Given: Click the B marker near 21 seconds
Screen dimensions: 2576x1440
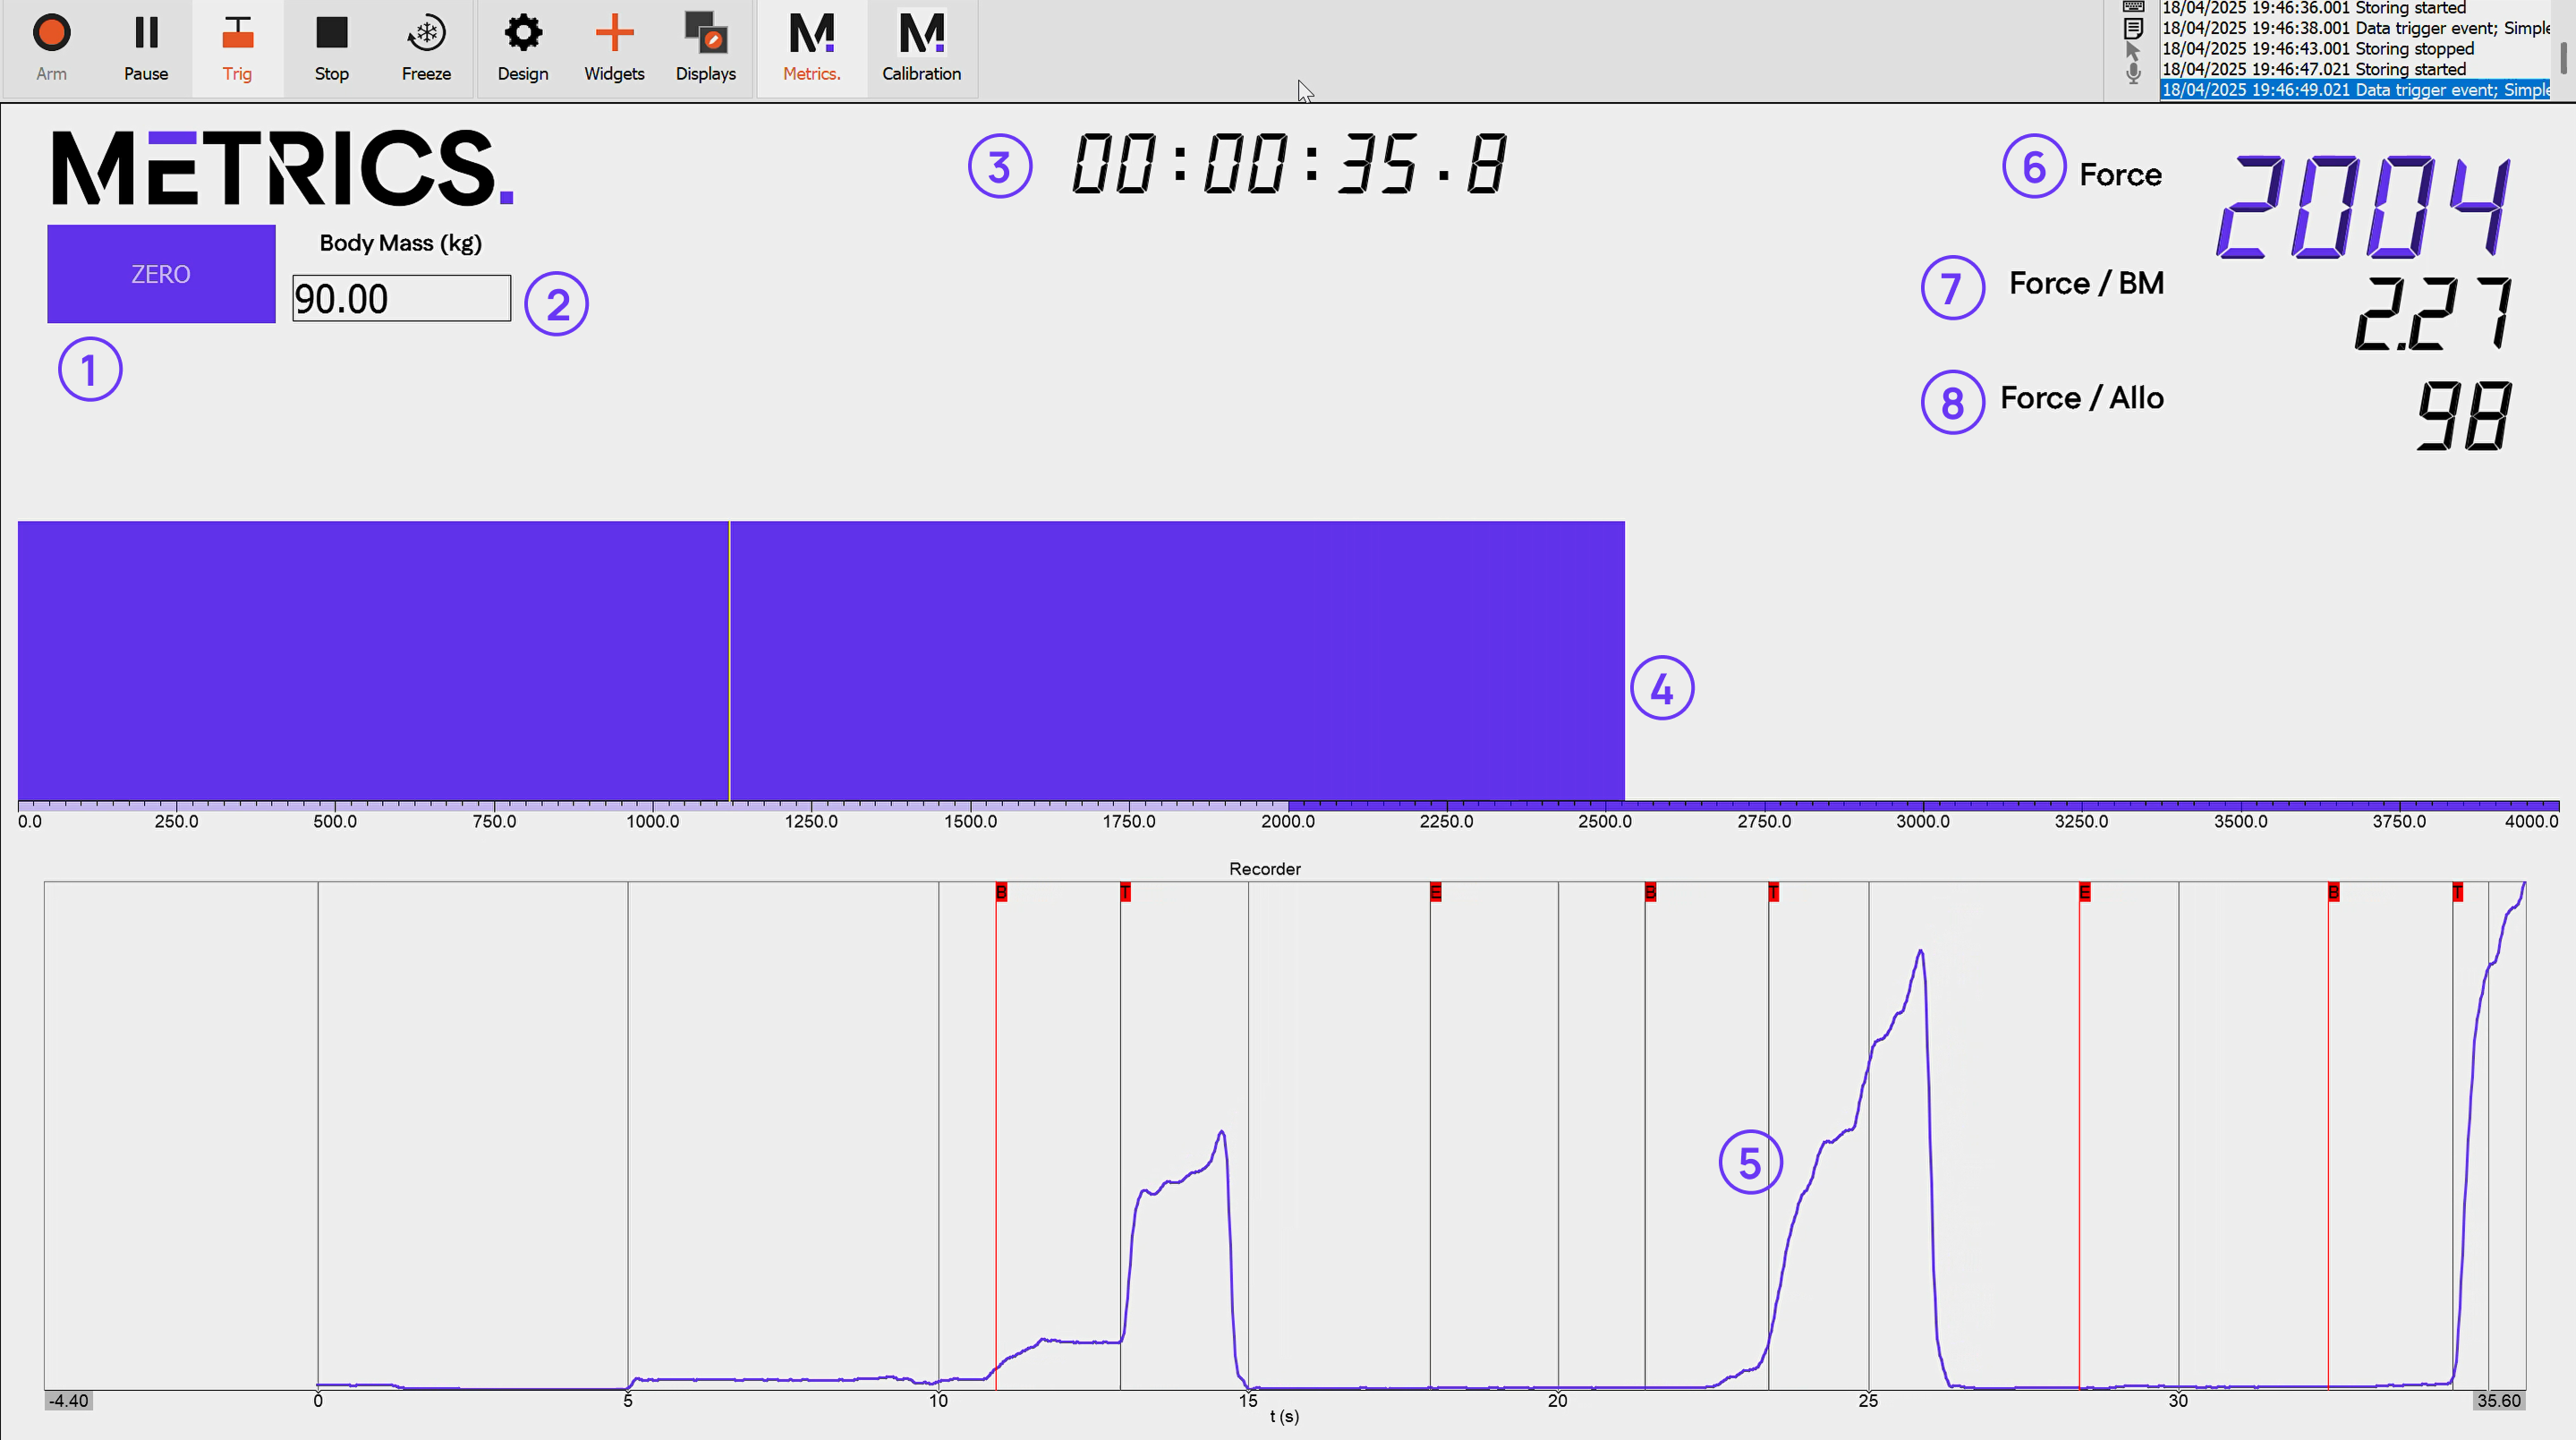Looking at the screenshot, I should point(1651,892).
